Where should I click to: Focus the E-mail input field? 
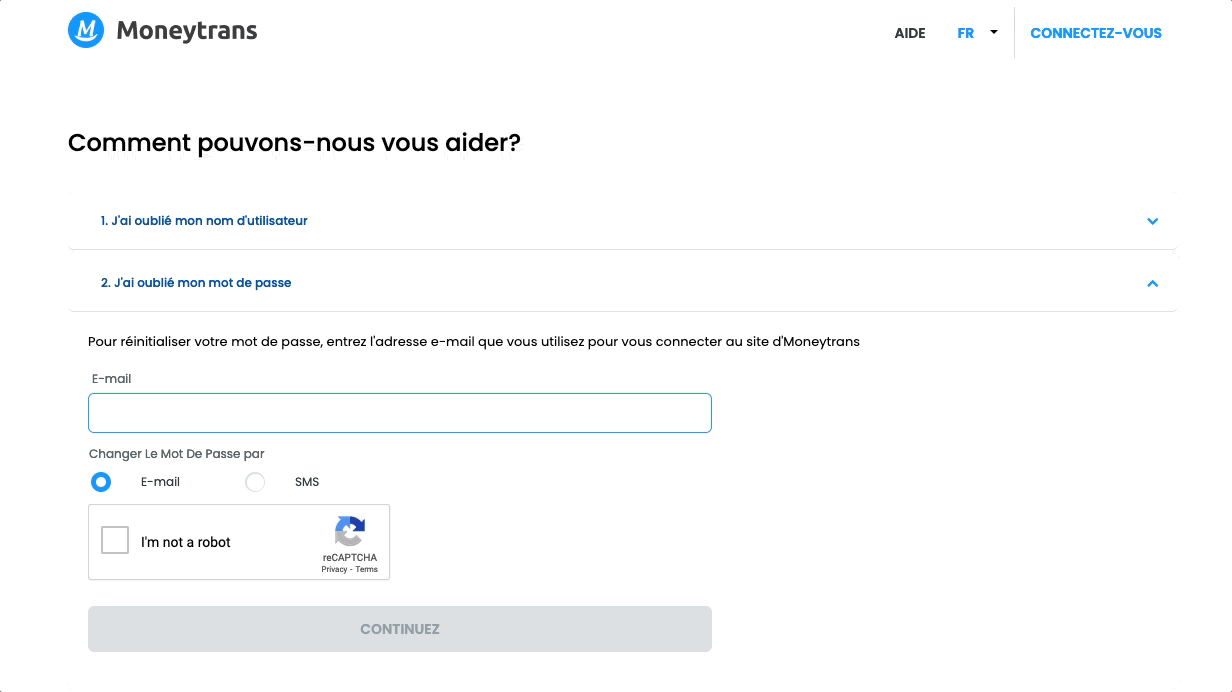click(x=400, y=413)
